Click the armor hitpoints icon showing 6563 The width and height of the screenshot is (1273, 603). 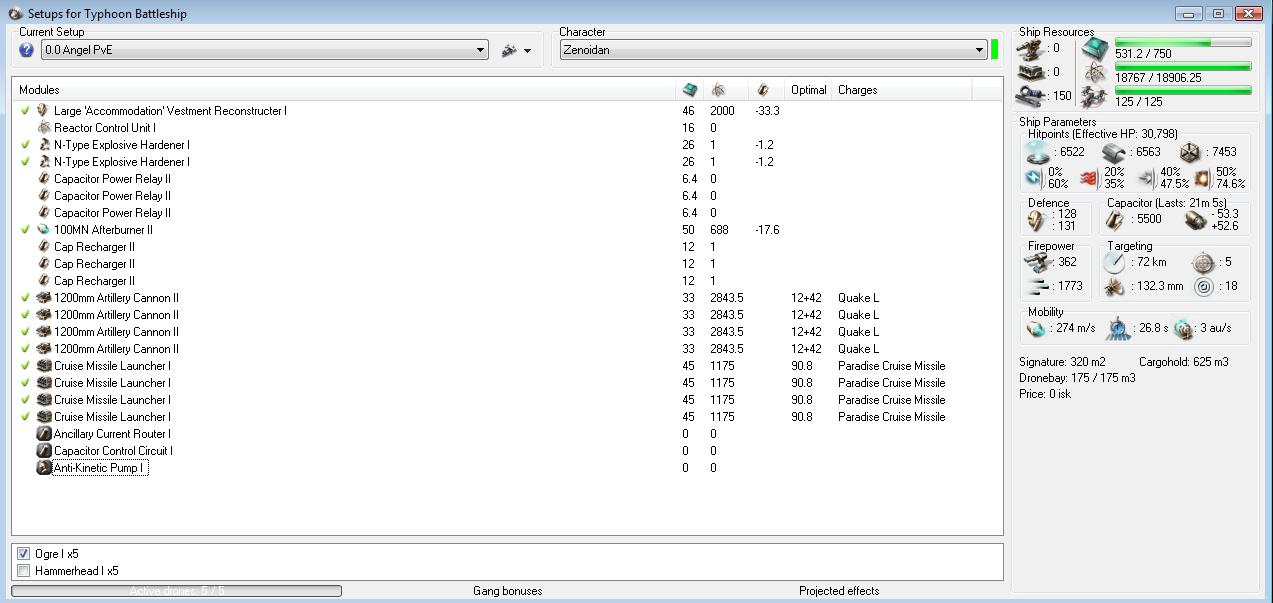tap(1115, 153)
